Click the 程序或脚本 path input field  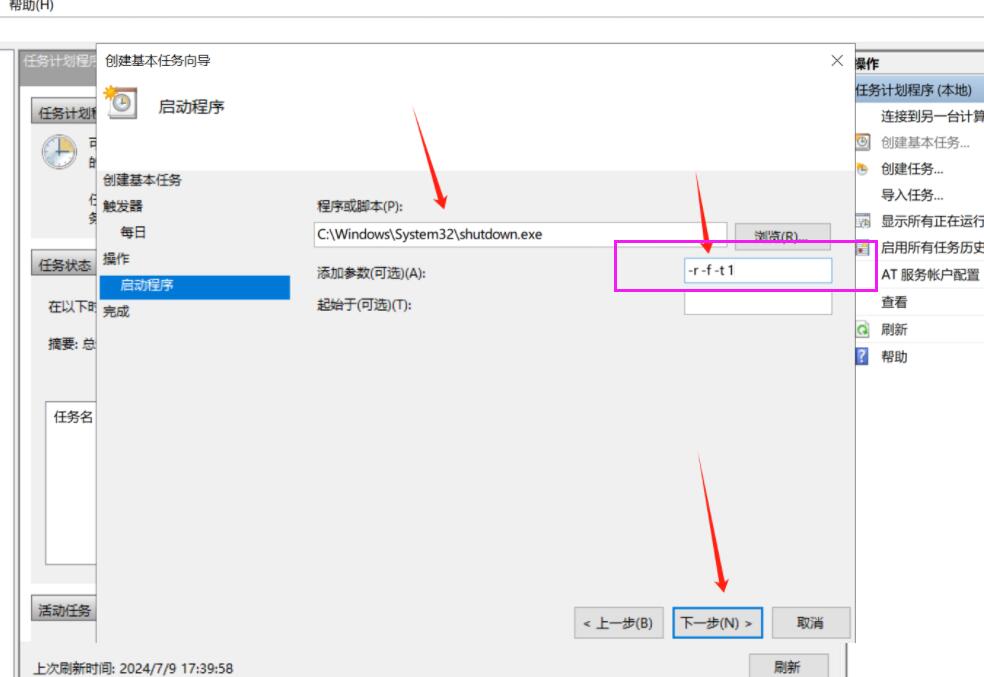(x=520, y=235)
